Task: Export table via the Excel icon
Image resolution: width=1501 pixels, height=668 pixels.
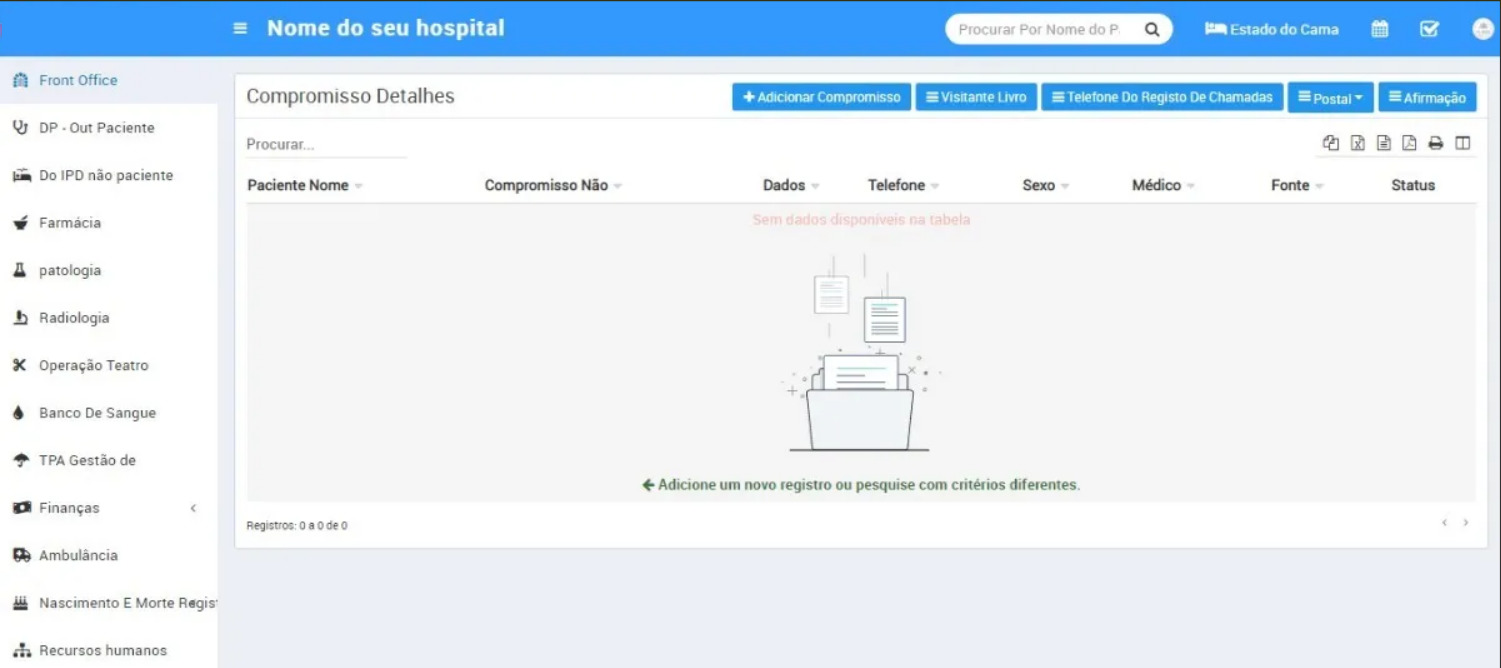Action: 1358,143
